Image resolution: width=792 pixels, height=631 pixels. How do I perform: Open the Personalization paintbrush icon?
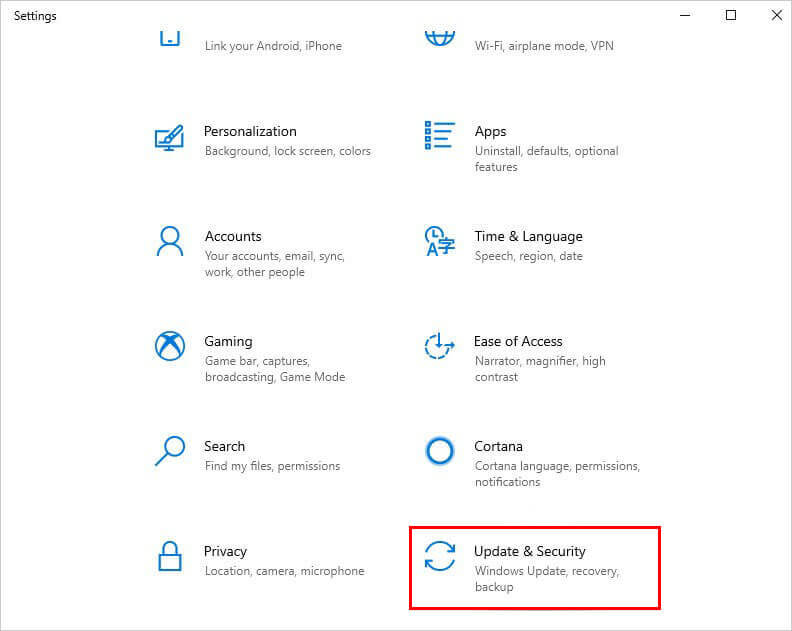click(x=169, y=138)
